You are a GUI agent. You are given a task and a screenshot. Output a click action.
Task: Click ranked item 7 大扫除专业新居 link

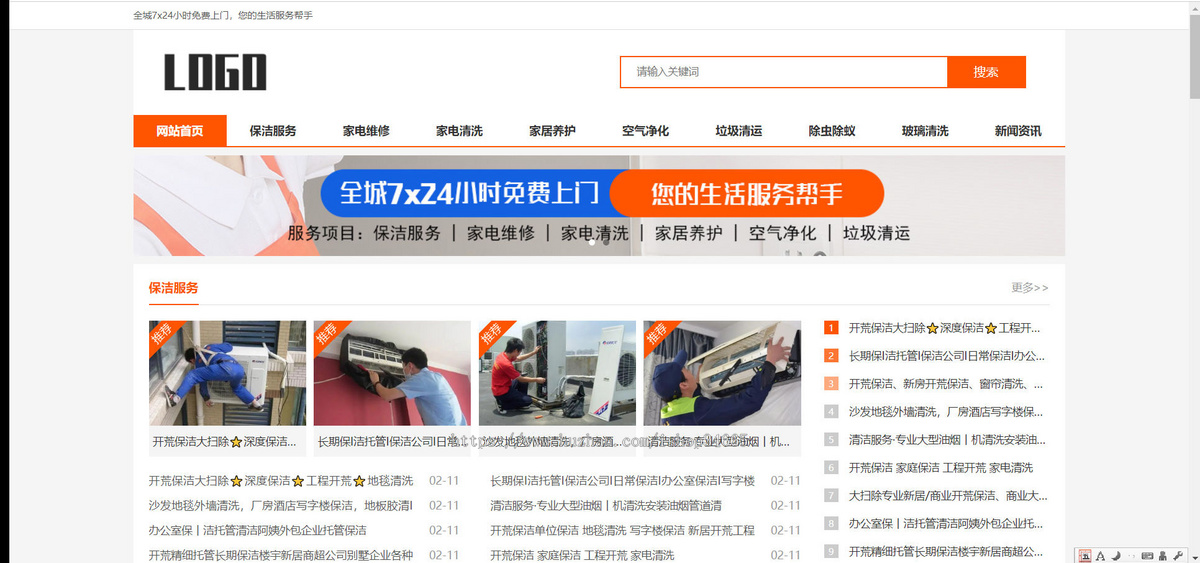pyautogui.click(x=948, y=496)
